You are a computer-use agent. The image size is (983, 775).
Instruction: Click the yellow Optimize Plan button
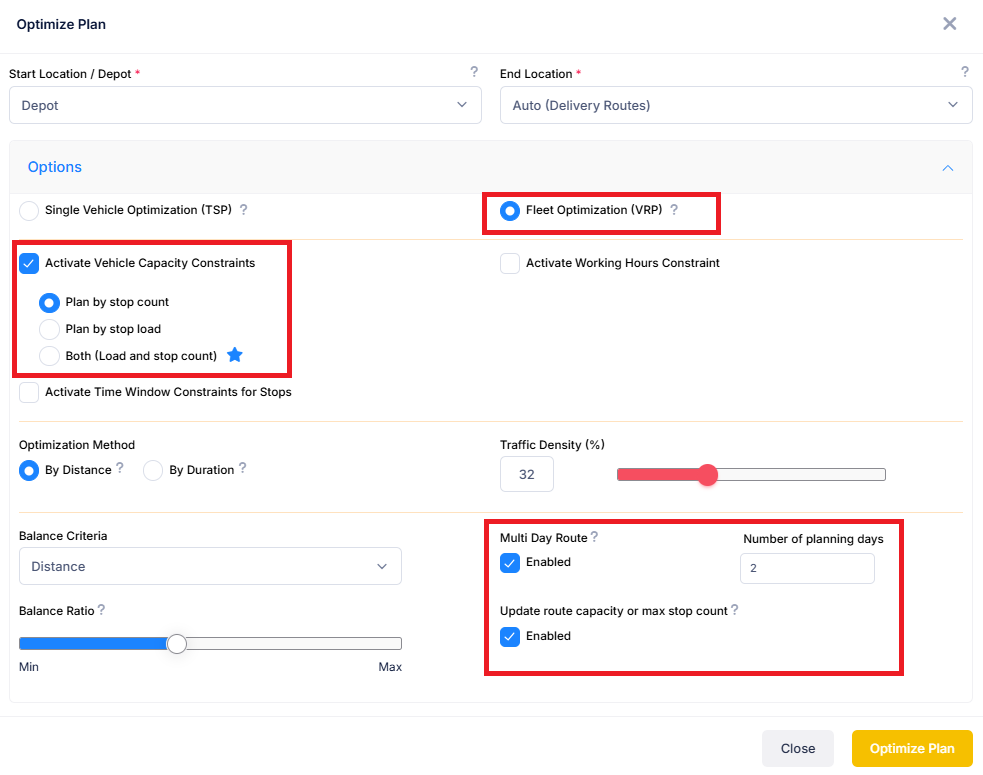pyautogui.click(x=911, y=748)
